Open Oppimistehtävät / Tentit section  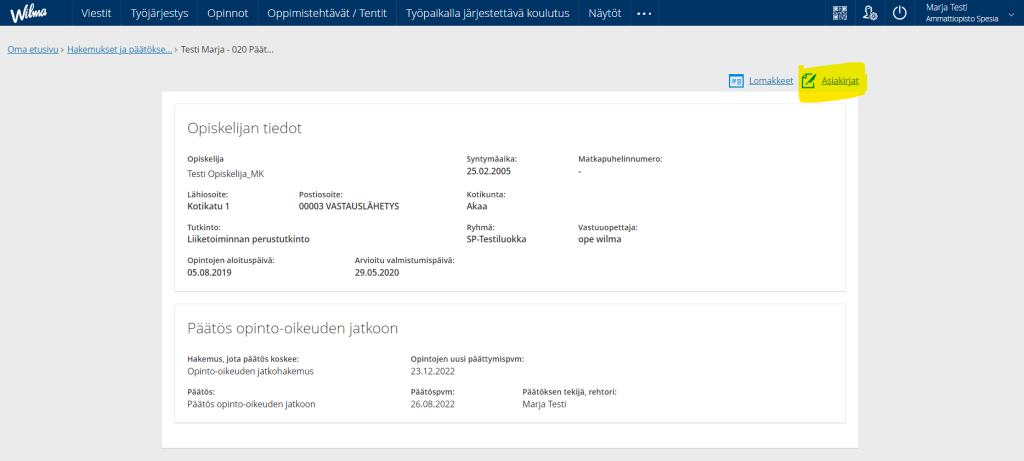click(x=326, y=13)
